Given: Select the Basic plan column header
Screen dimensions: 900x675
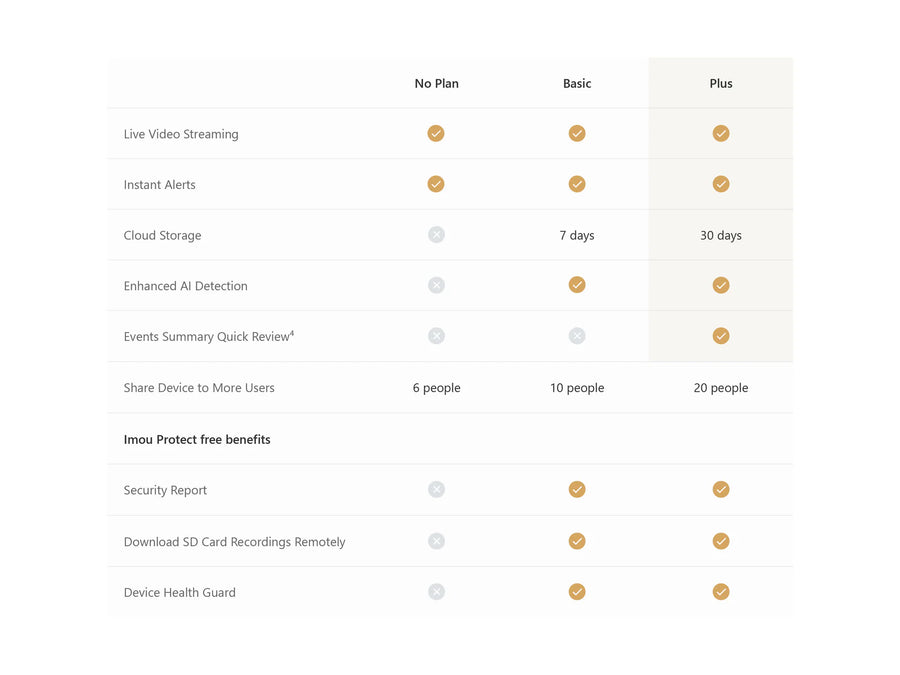Looking at the screenshot, I should 577,84.
